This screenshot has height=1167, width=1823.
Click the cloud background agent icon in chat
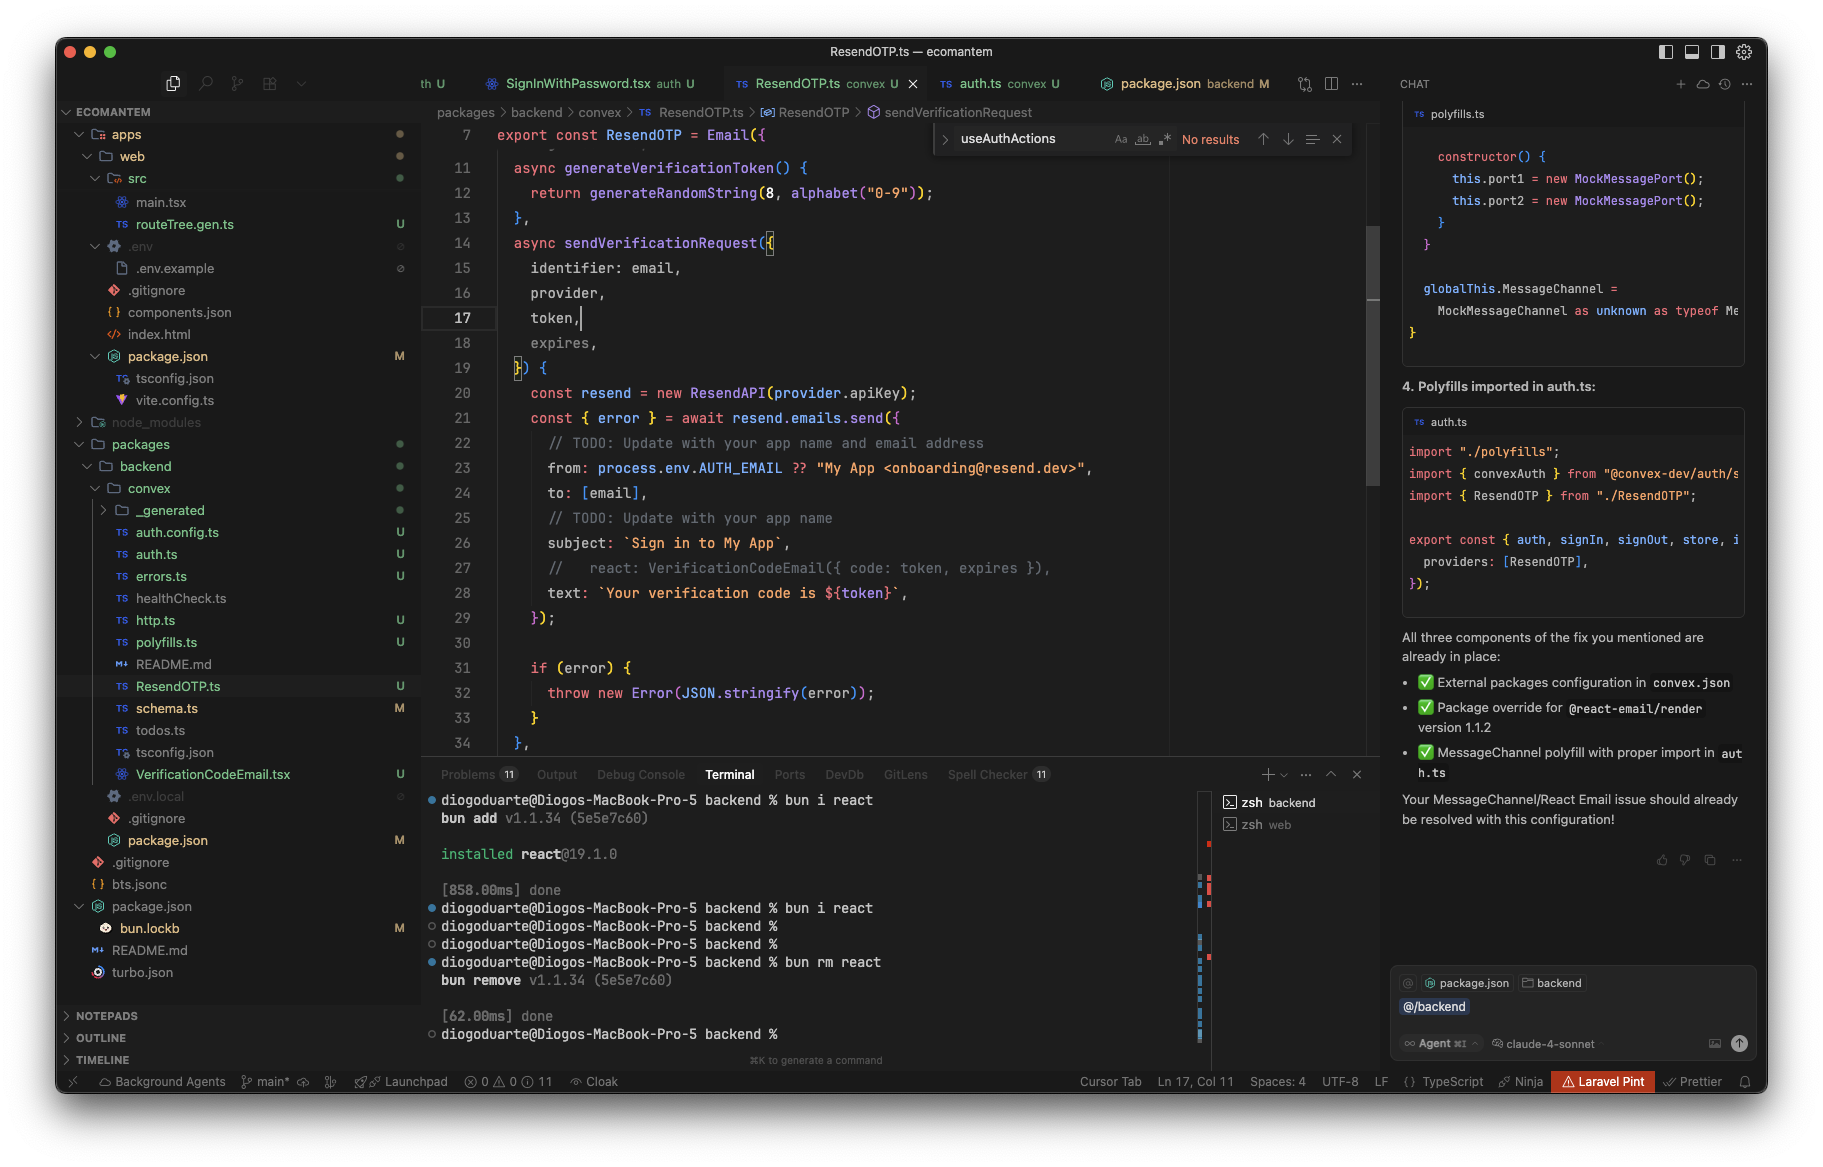coord(1703,84)
